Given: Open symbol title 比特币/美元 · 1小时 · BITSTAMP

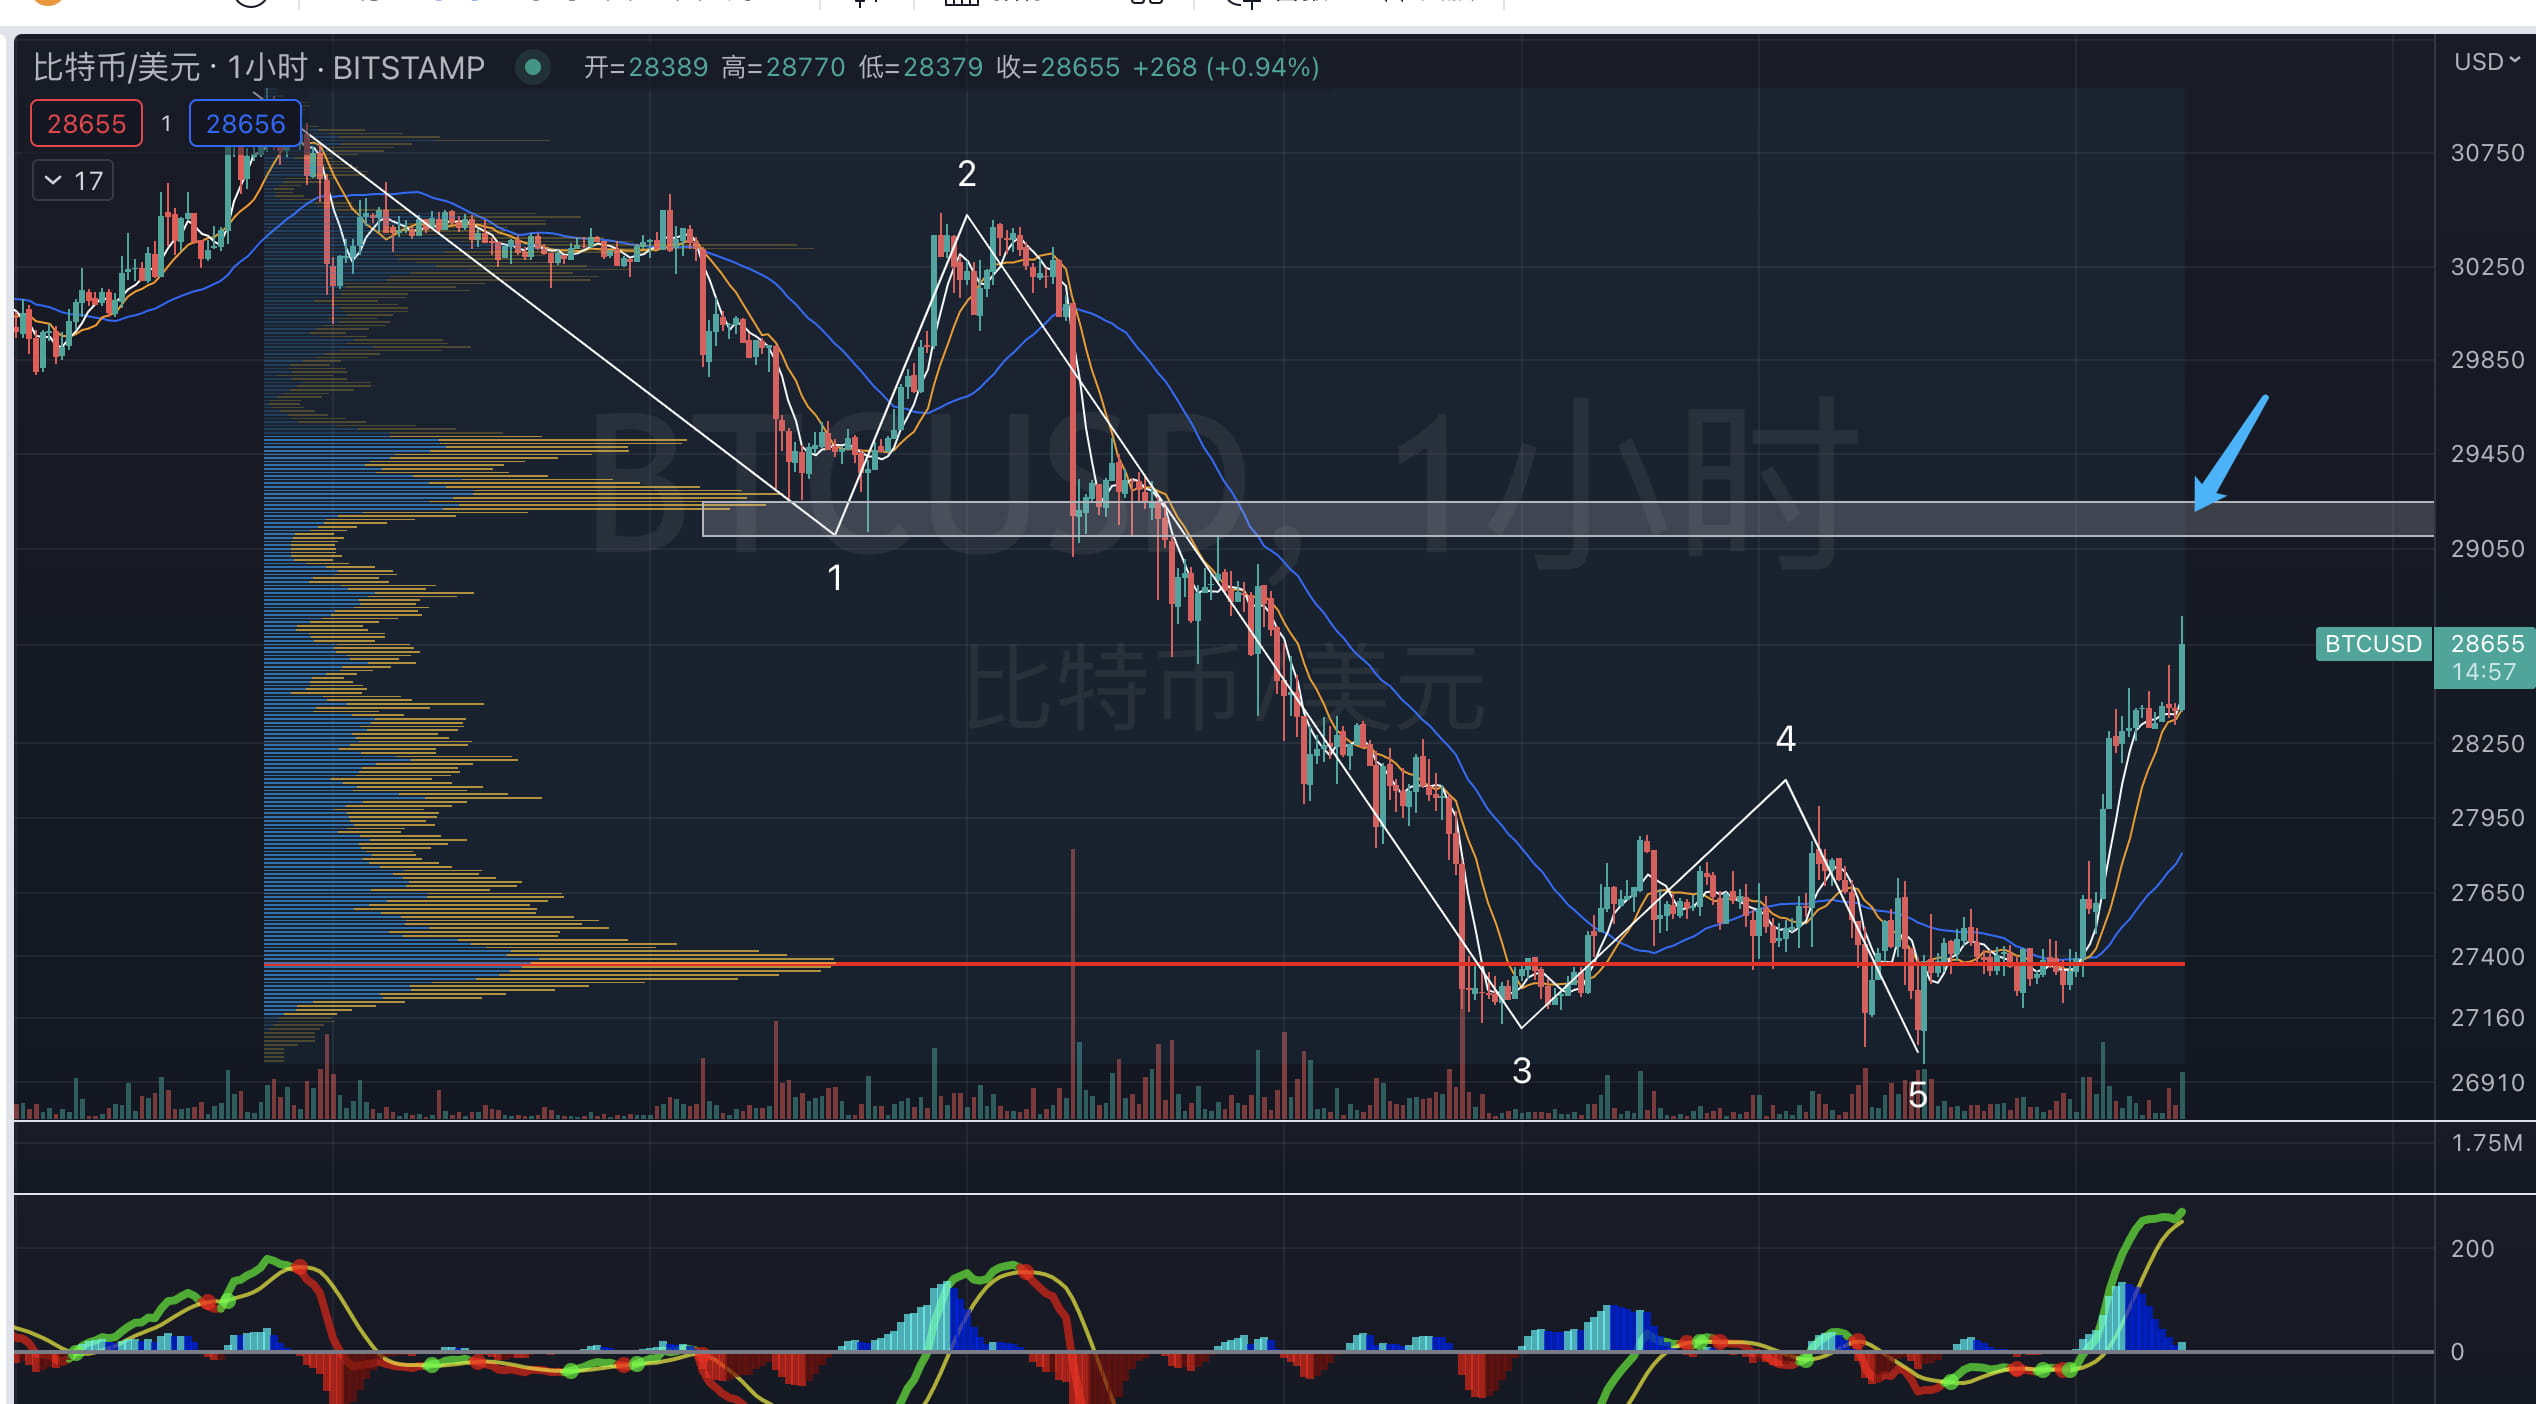Looking at the screenshot, I should click(259, 68).
